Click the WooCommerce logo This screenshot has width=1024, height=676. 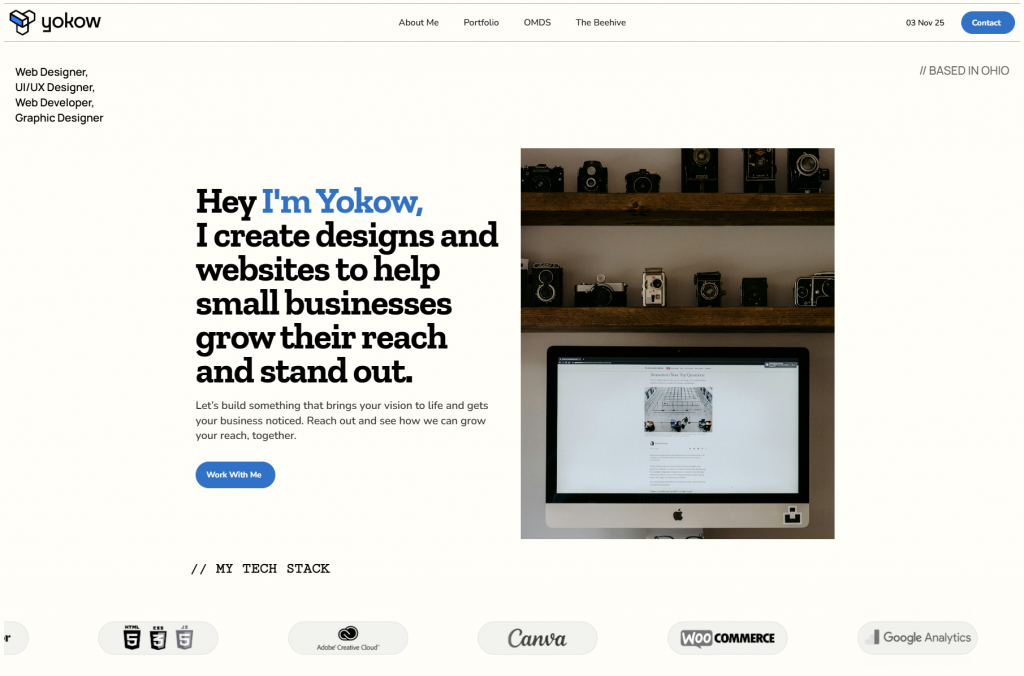click(x=728, y=638)
